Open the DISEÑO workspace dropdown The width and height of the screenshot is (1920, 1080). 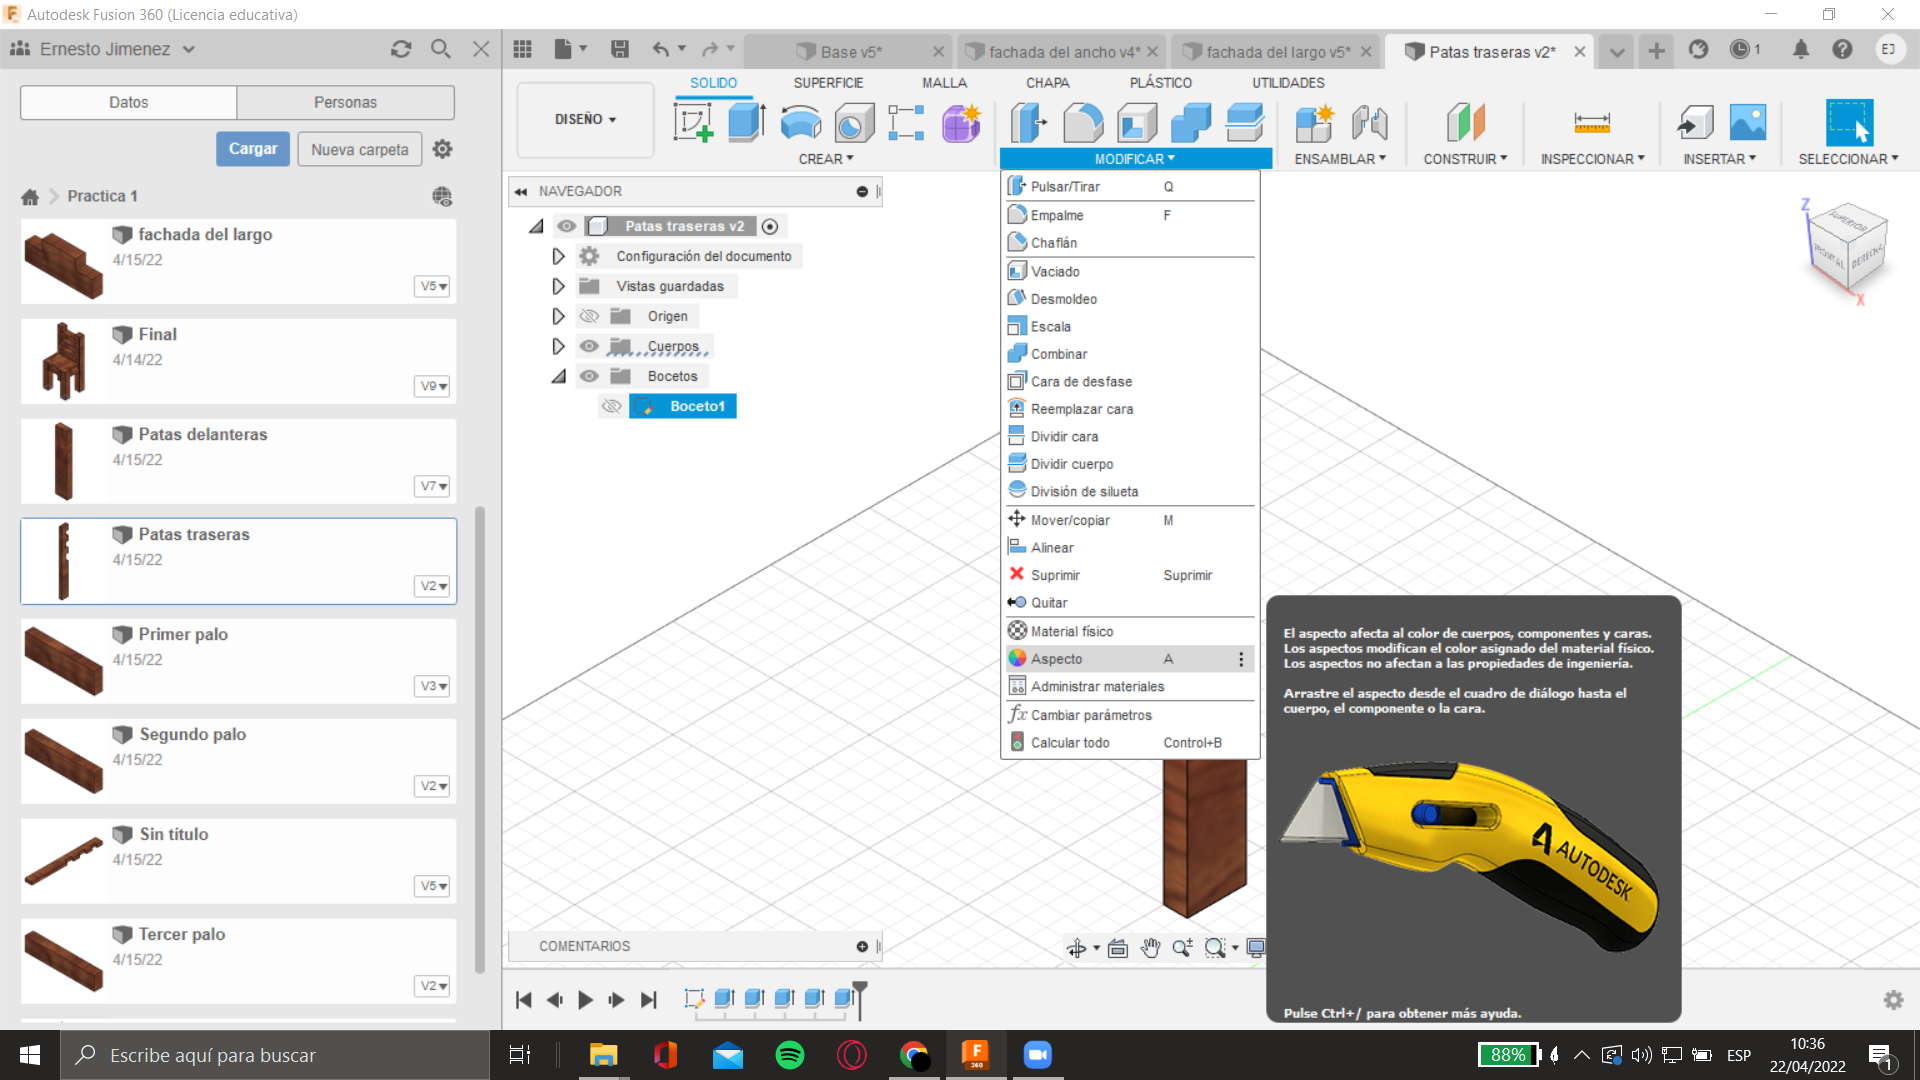(585, 119)
